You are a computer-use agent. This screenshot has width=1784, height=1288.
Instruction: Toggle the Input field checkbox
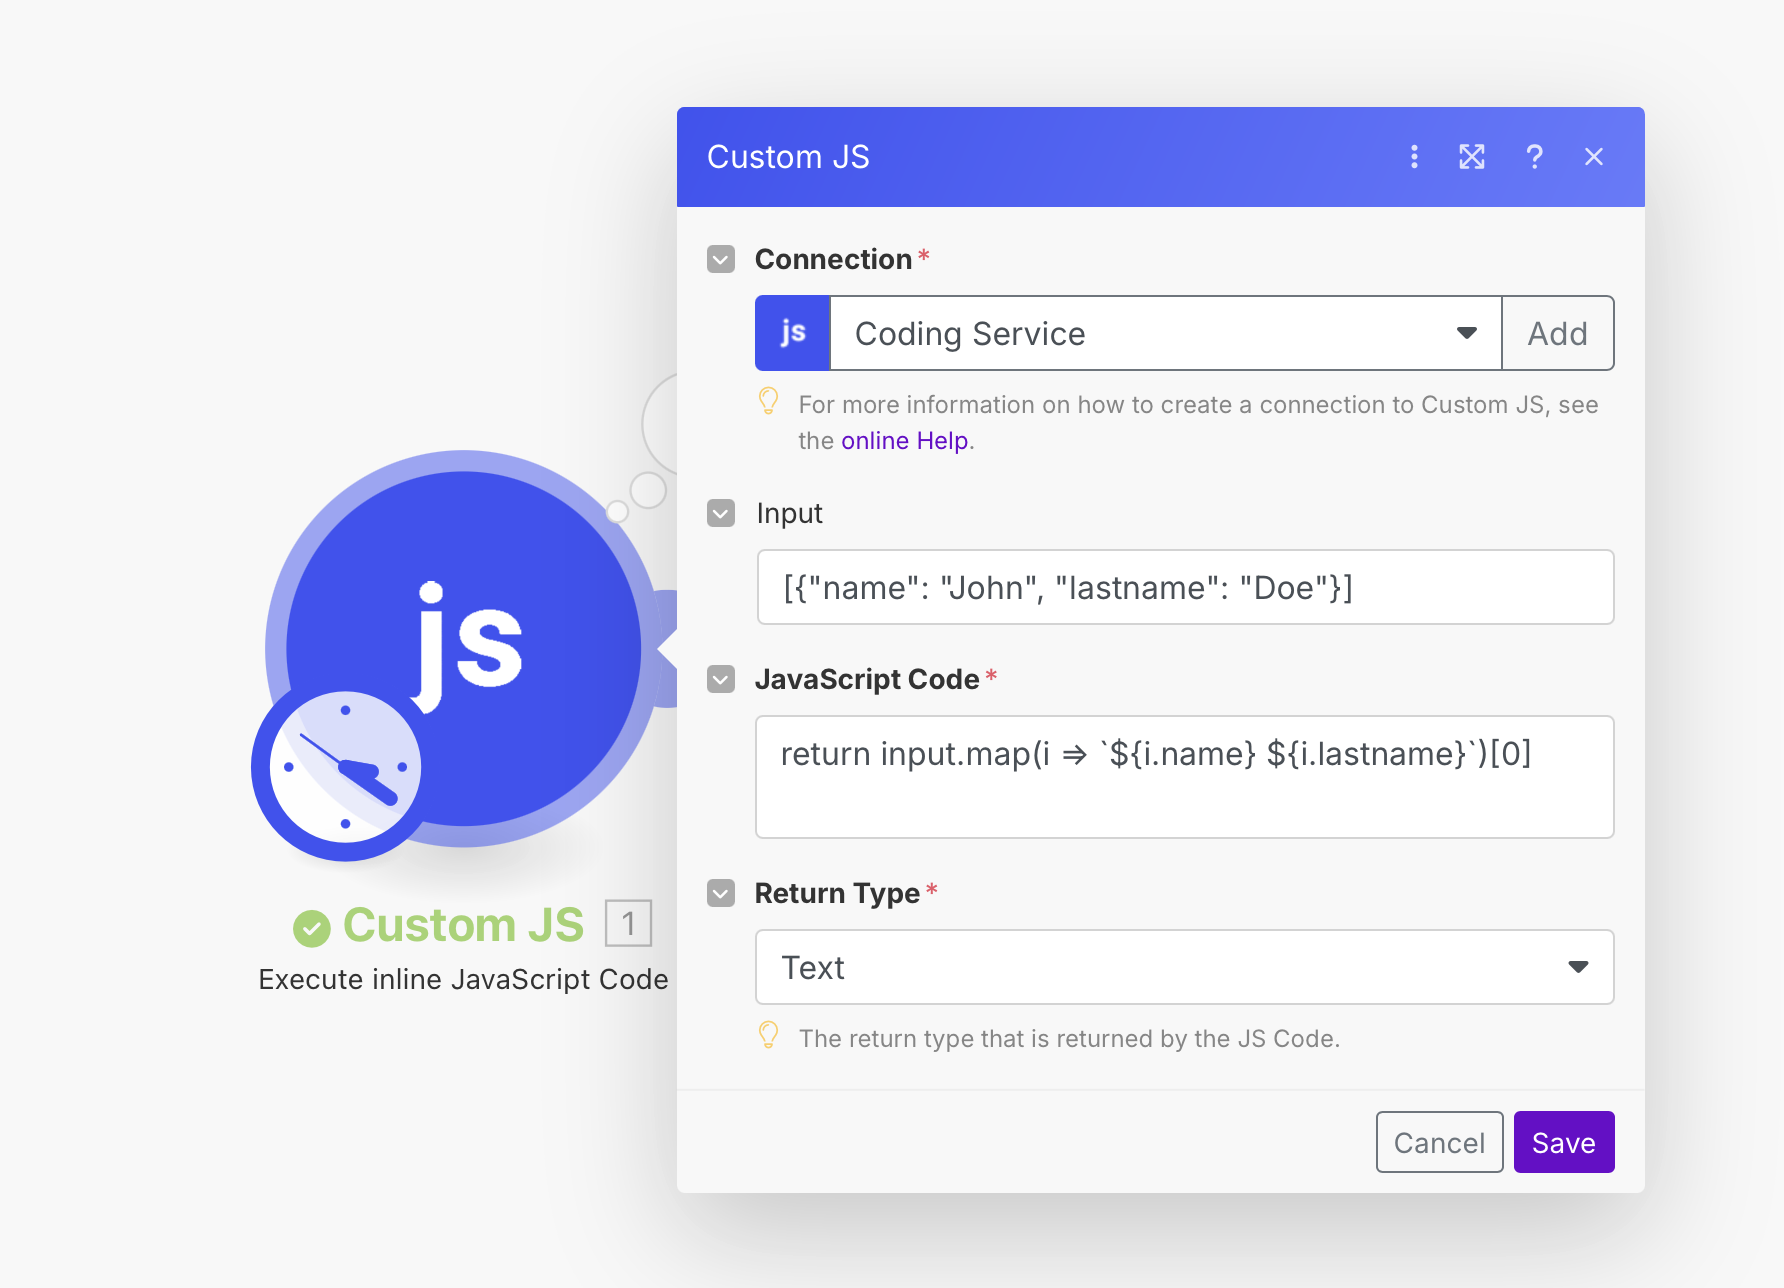[x=721, y=513]
